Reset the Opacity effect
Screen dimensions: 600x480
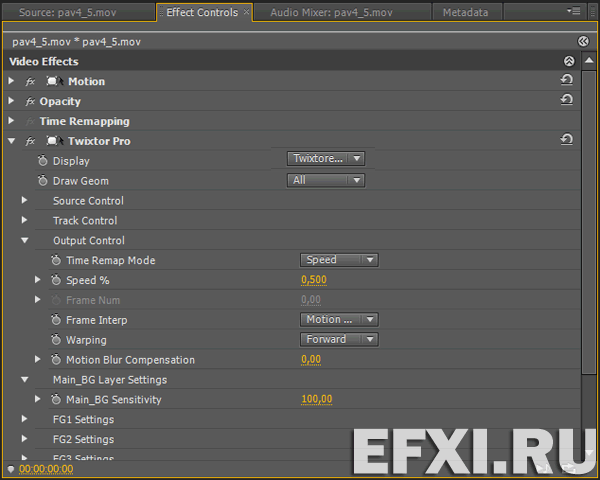567,100
